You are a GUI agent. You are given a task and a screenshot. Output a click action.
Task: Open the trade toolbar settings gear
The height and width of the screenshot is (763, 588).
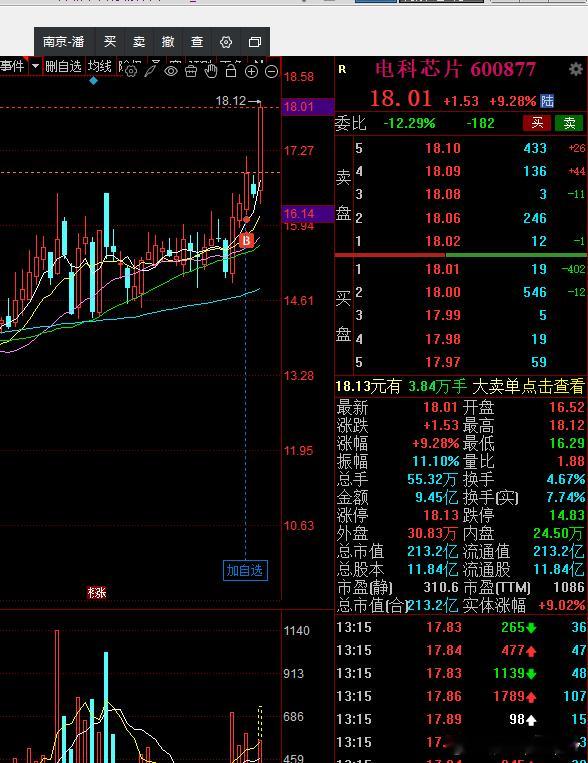point(226,42)
